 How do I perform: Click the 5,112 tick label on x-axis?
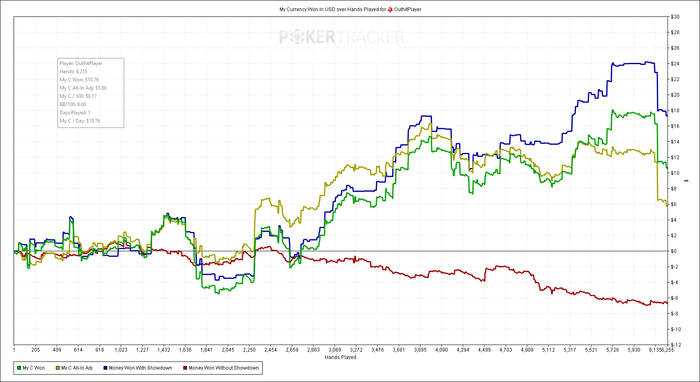[x=548, y=350]
